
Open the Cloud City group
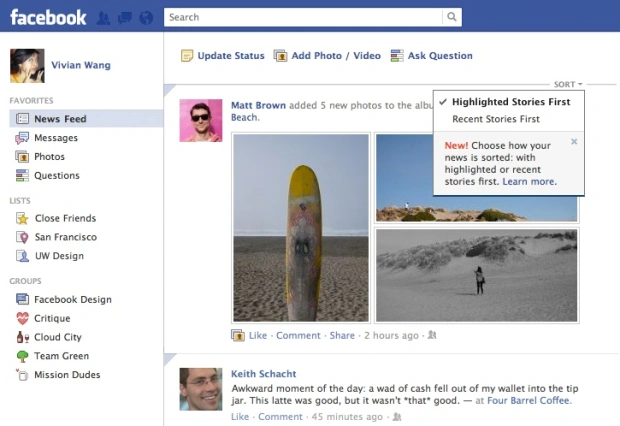[x=58, y=337]
